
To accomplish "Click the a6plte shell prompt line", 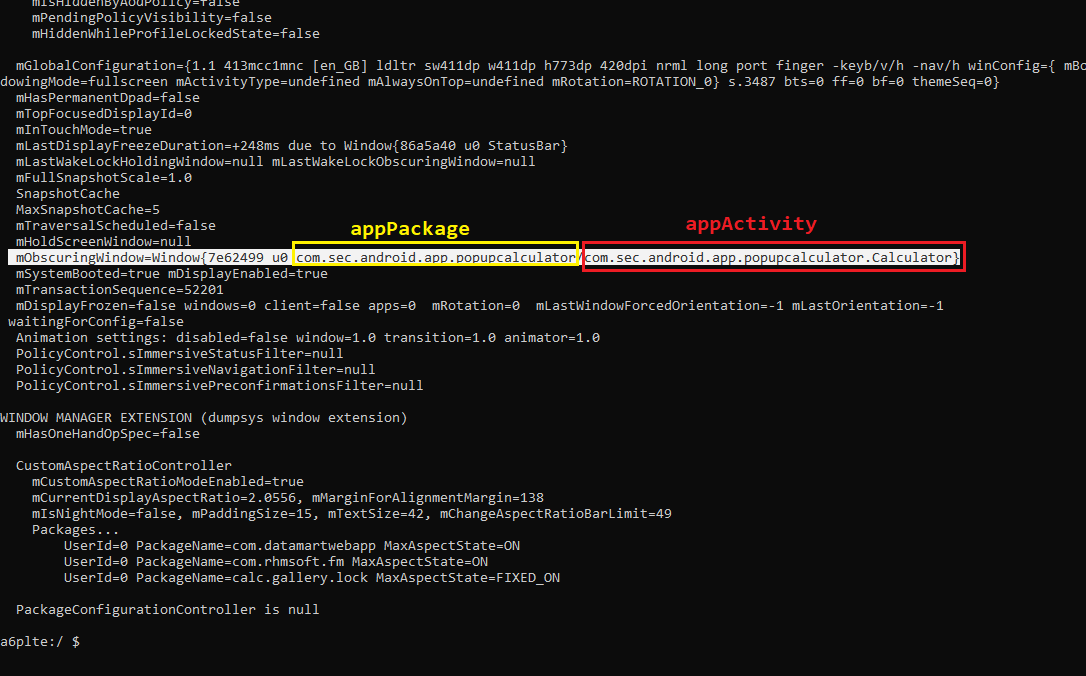I will [x=40, y=641].
